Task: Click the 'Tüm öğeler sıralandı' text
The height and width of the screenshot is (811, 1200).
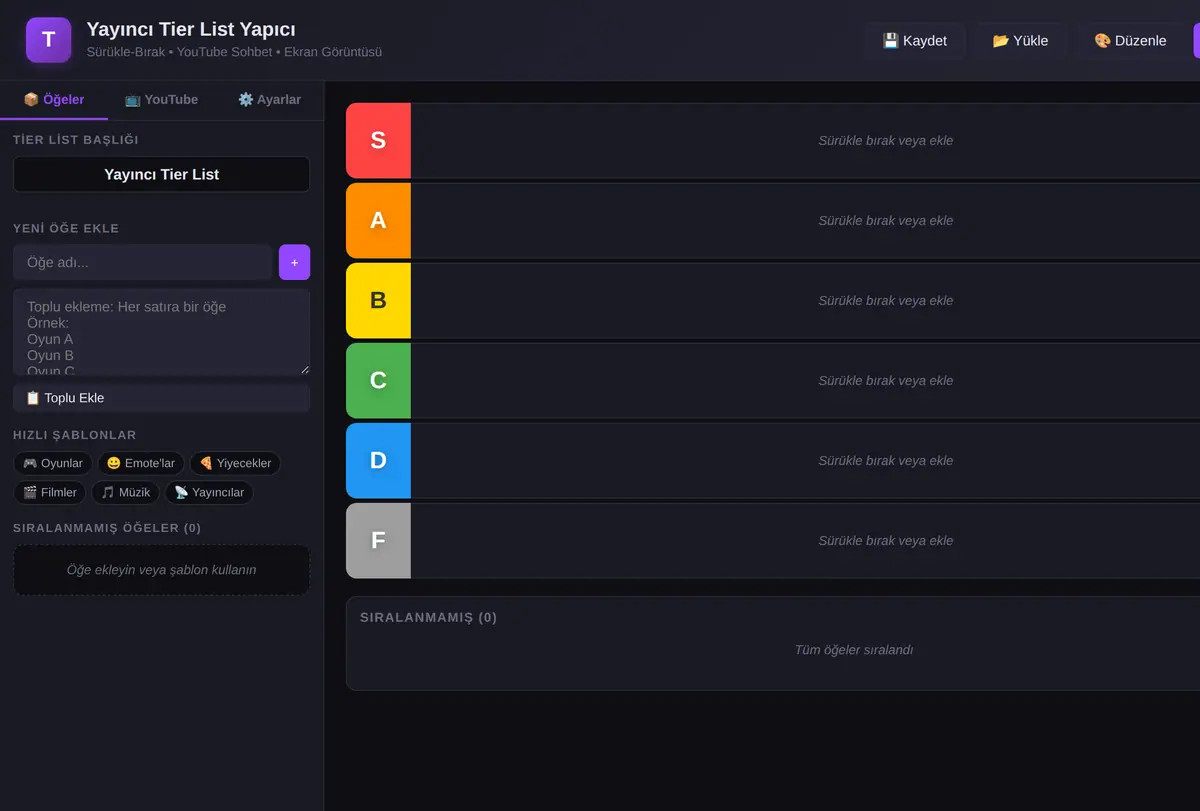Action: tap(854, 650)
